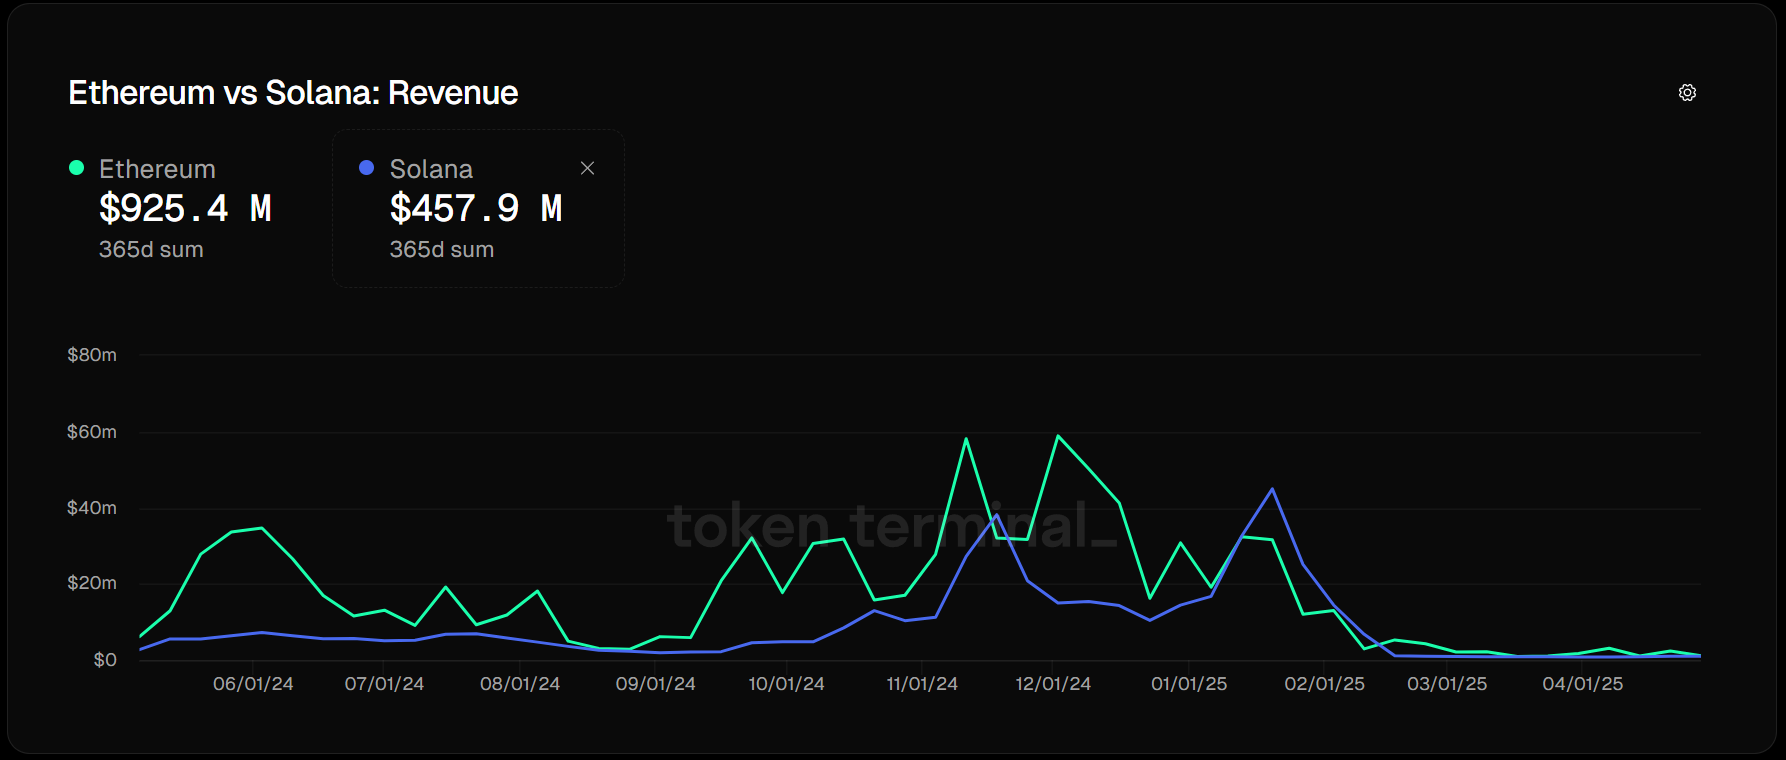1786x760 pixels.
Task: Click the blue Solana legend dot
Action: click(366, 168)
